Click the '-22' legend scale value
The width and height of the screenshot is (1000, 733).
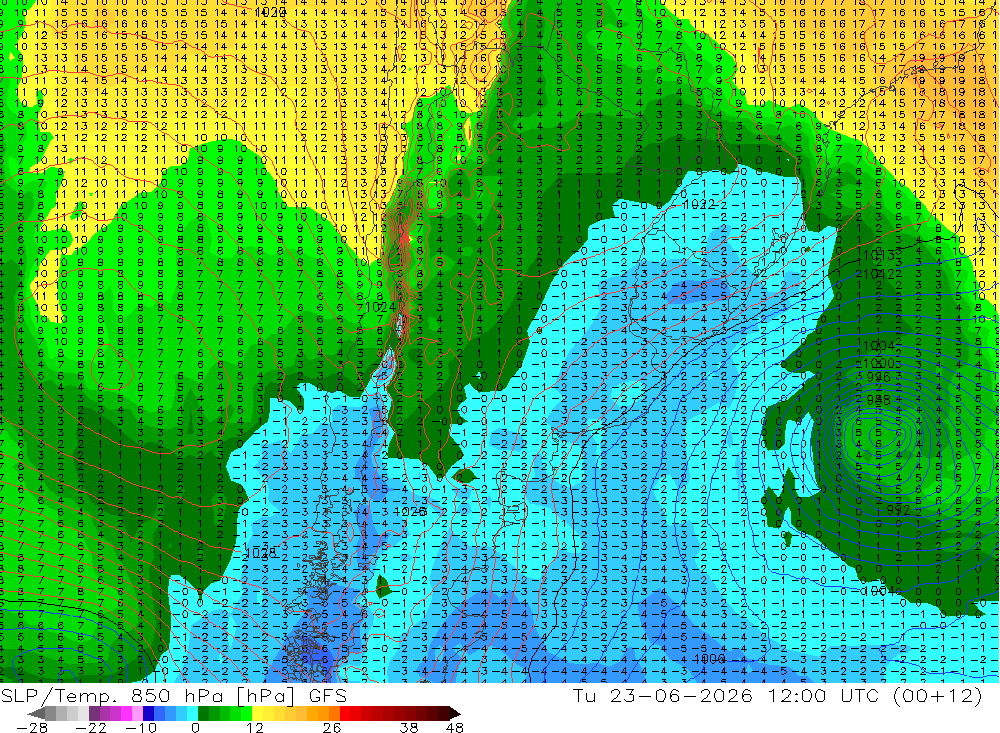coord(91,727)
